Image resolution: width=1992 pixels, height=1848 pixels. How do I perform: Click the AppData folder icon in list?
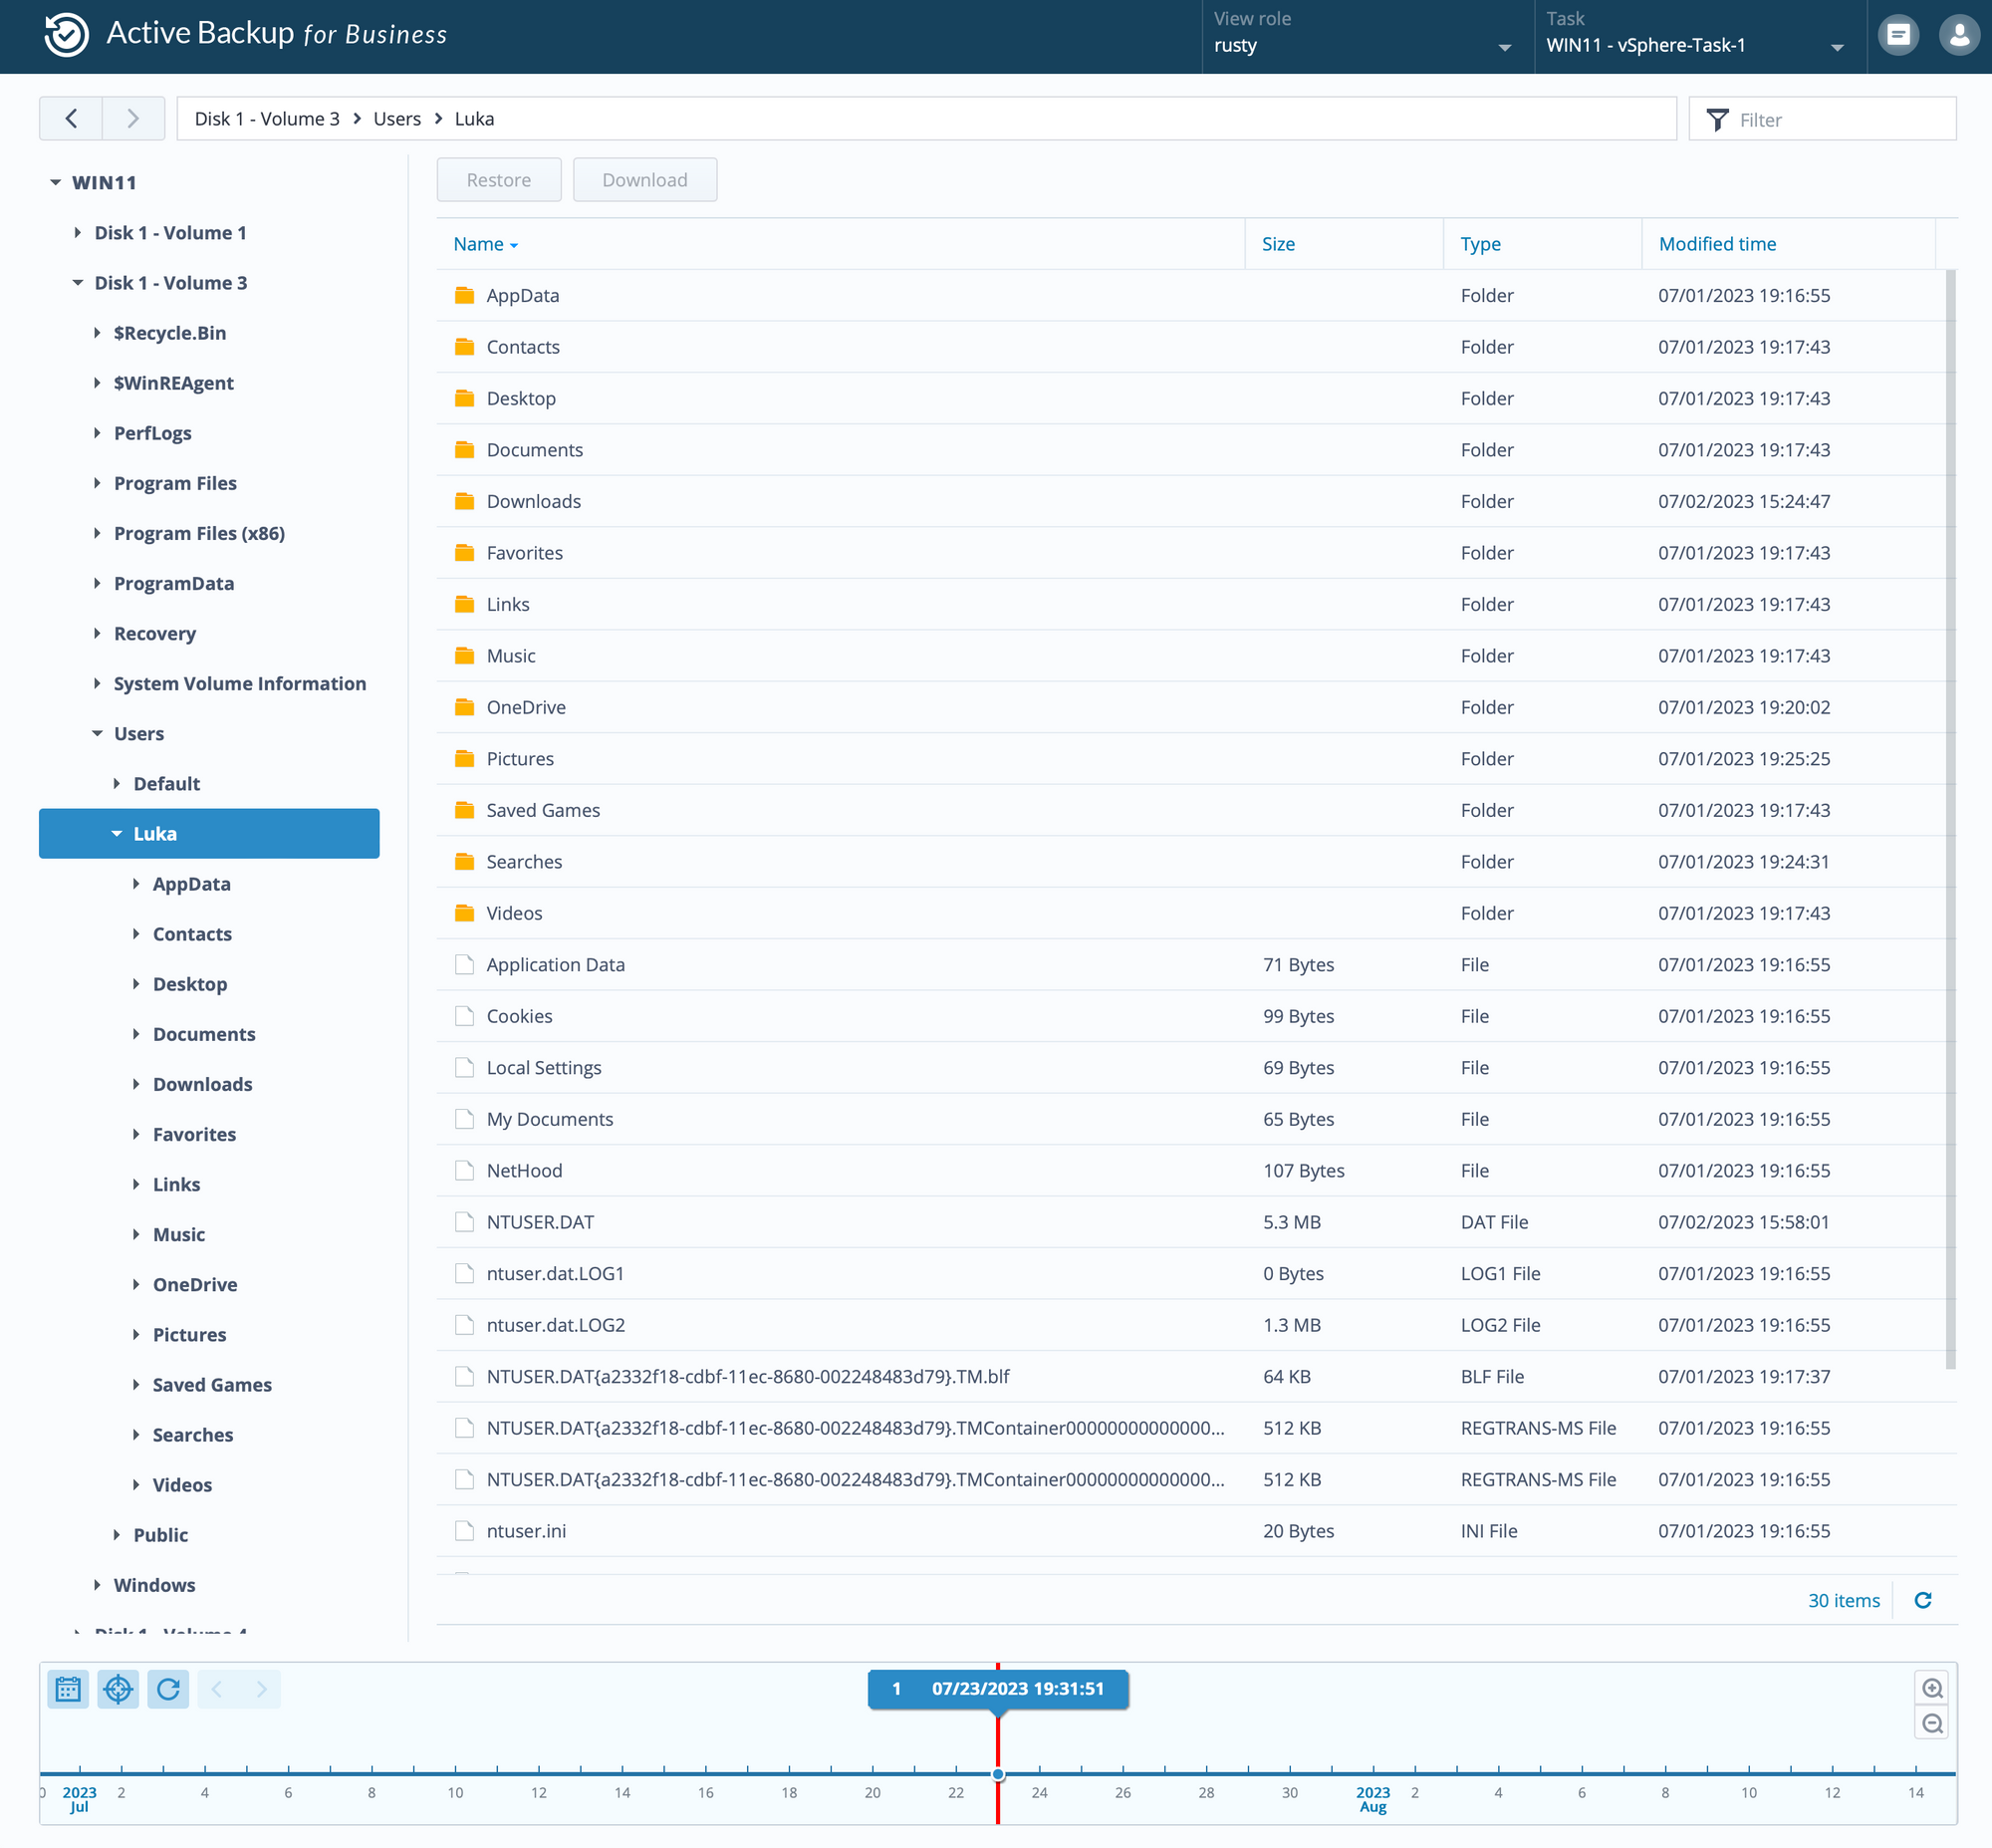(464, 295)
